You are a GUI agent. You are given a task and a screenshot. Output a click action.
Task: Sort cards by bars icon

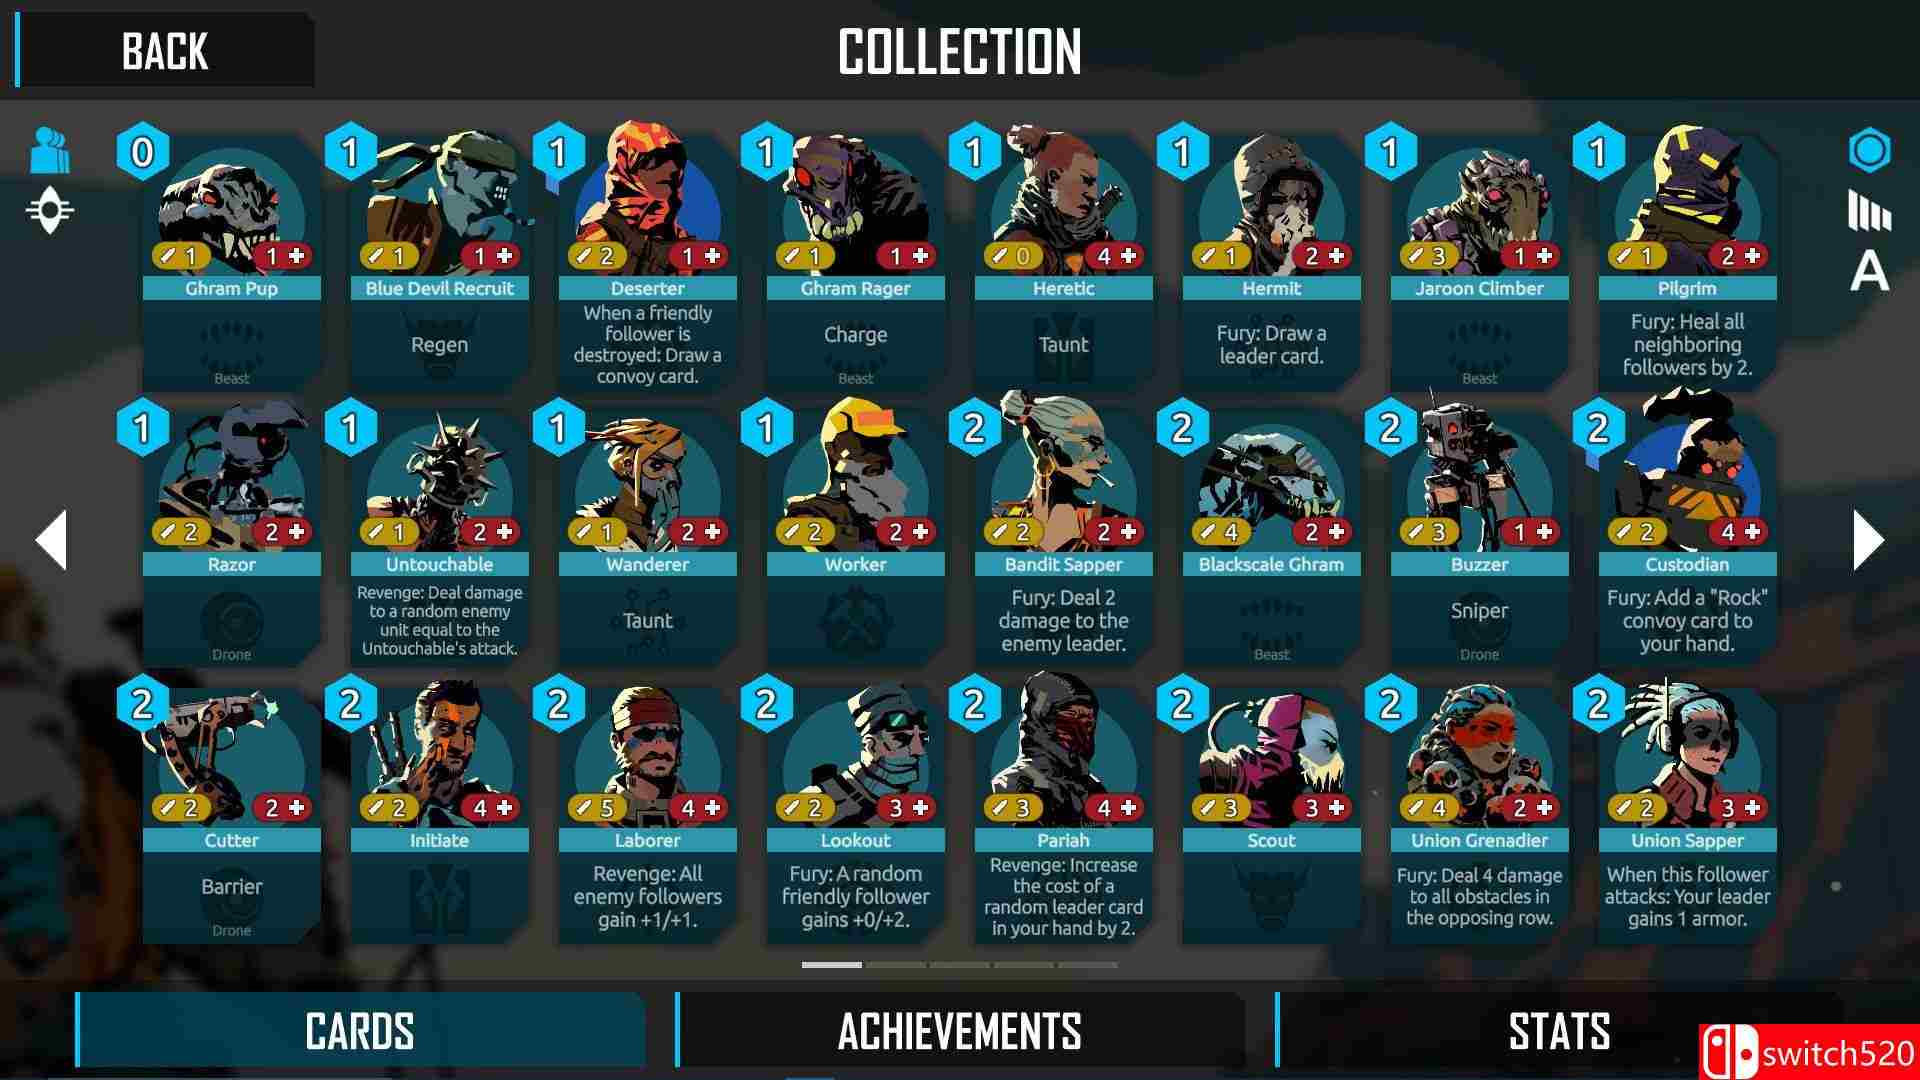(1869, 211)
